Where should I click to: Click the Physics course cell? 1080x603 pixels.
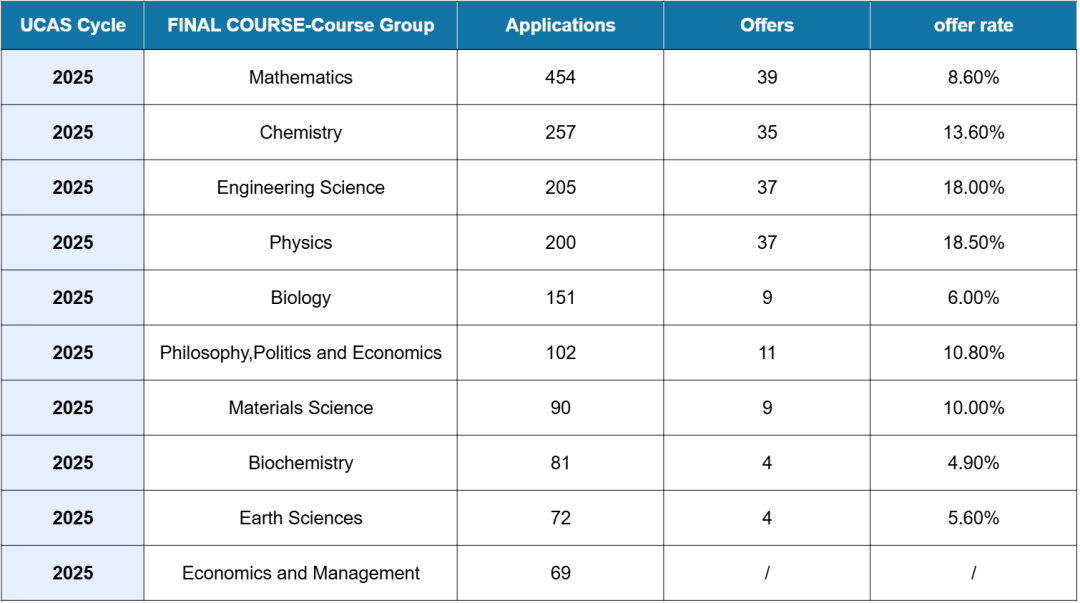pos(301,242)
